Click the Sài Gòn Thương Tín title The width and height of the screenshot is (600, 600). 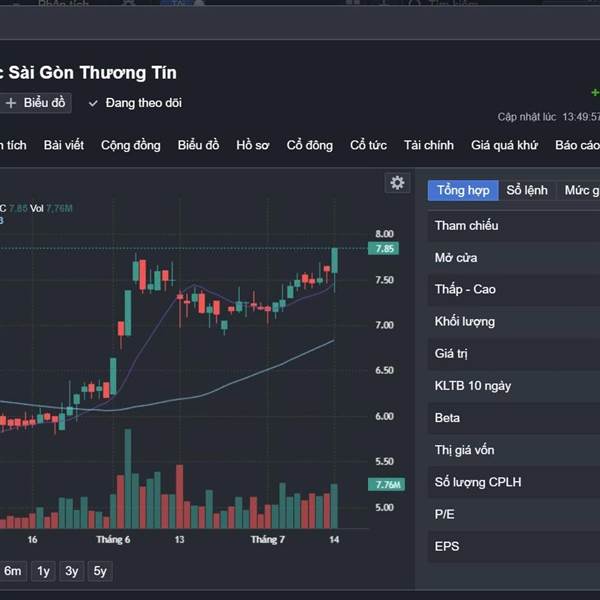point(92,73)
